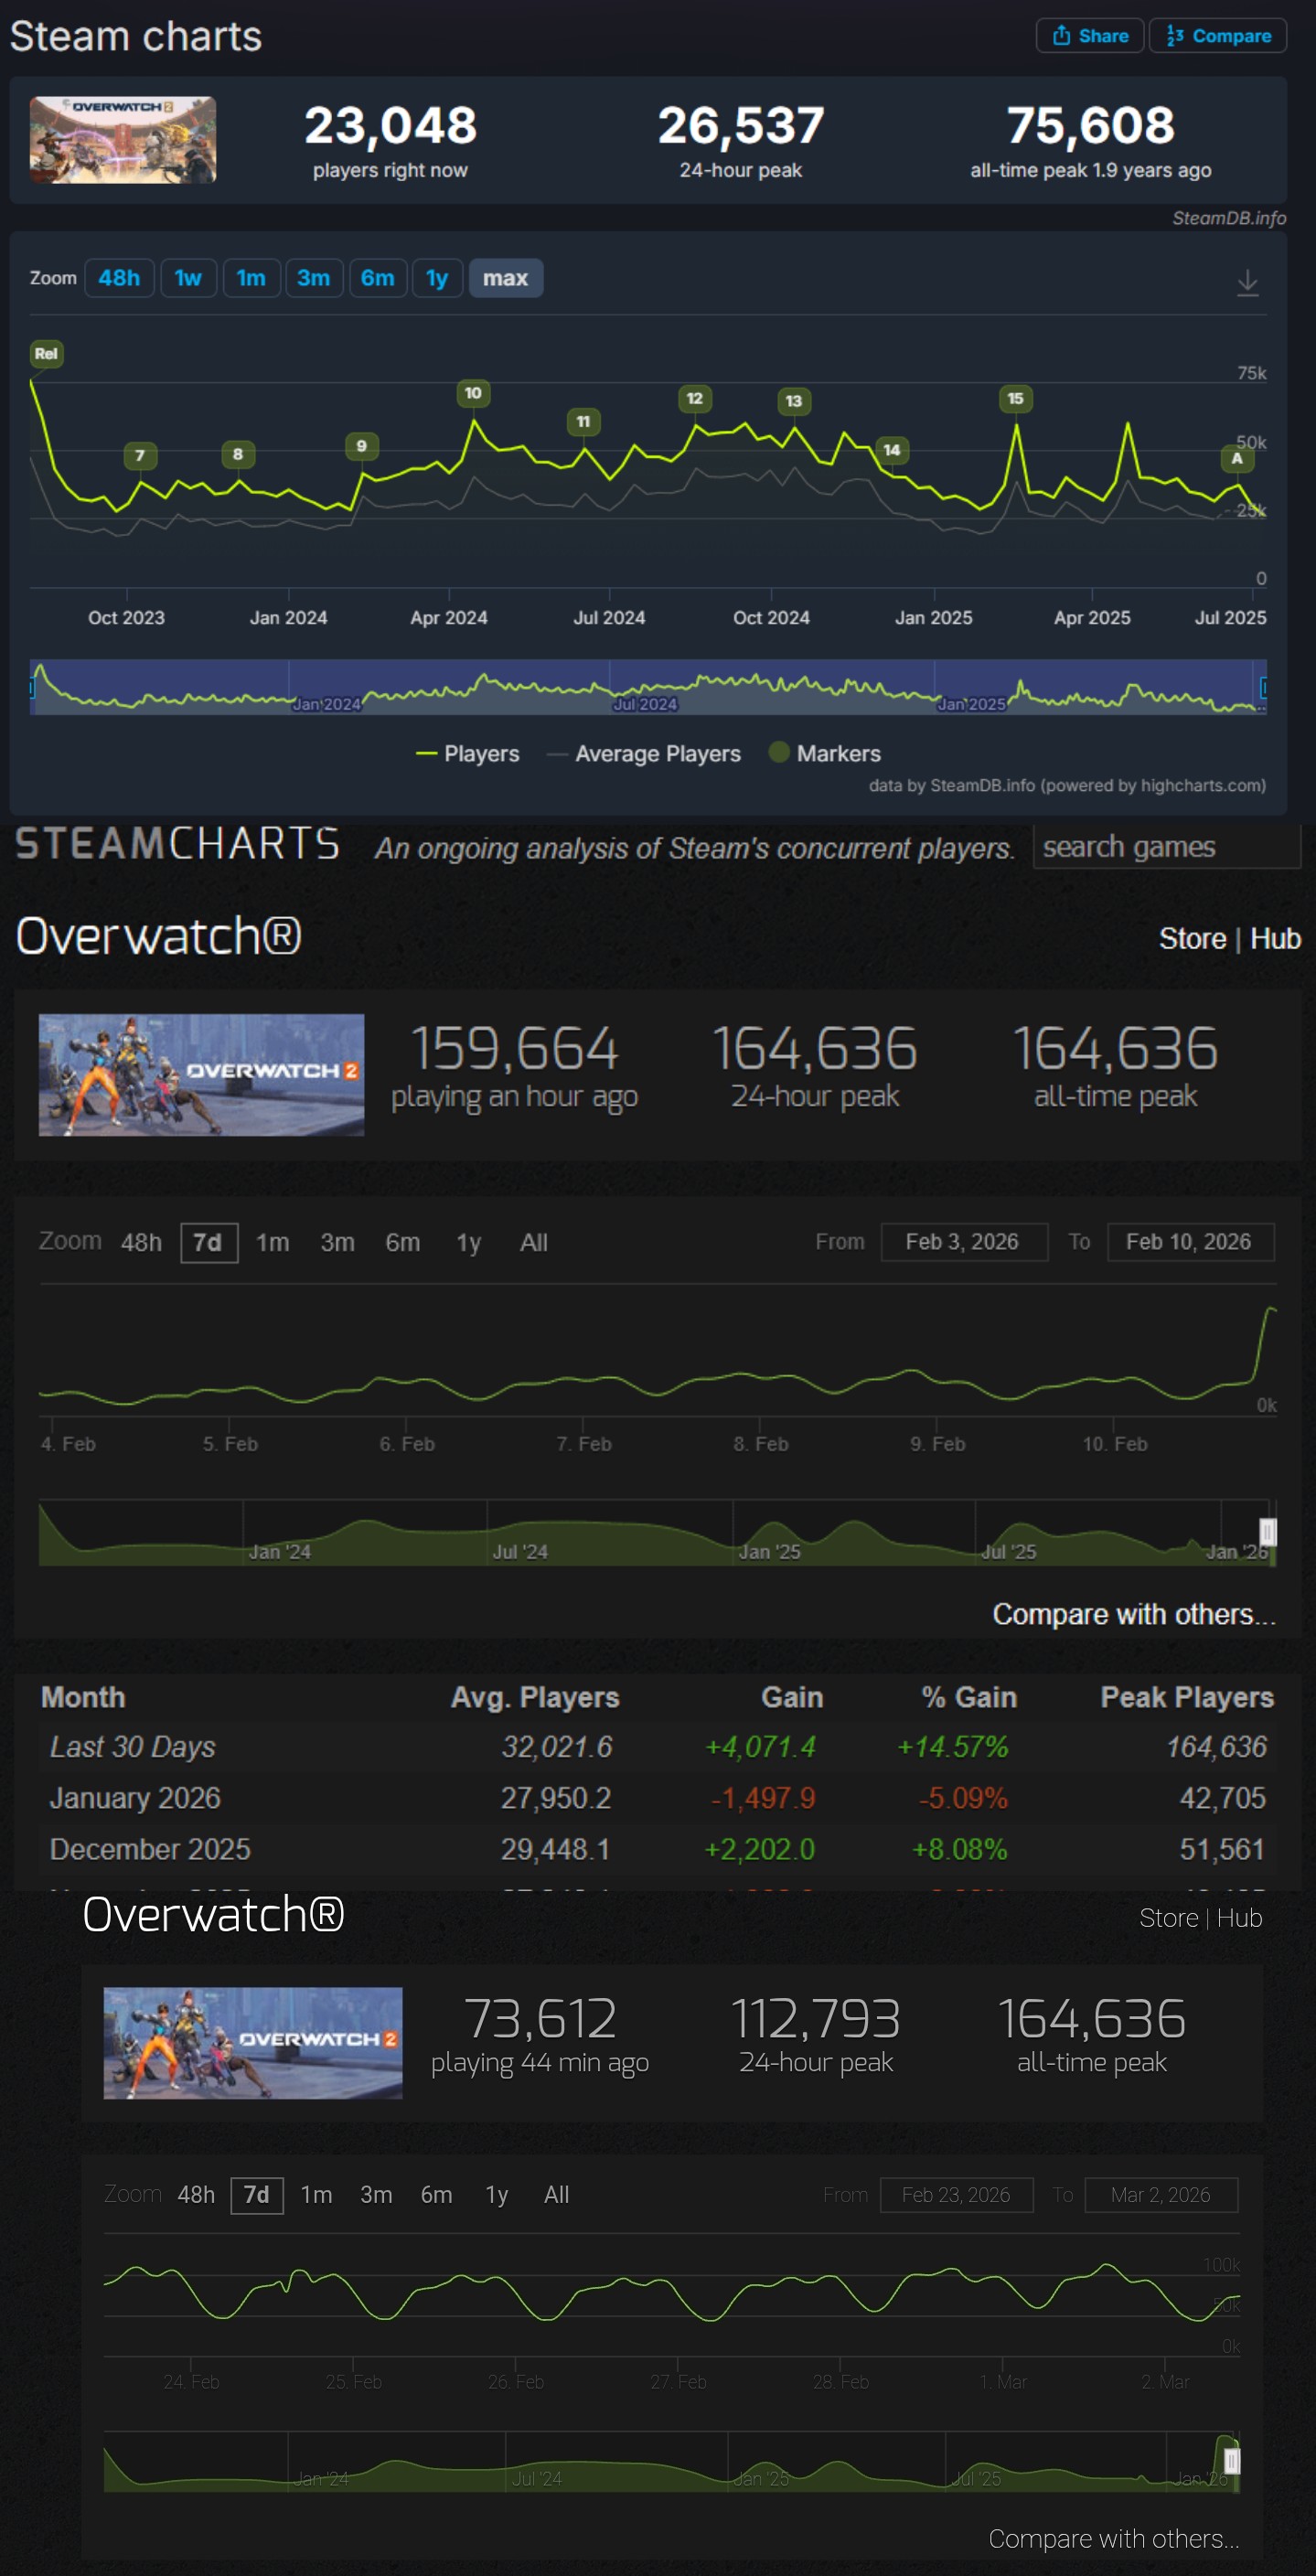
Task: Choose 1m zoom on the Feb 3–Feb 10 chart
Action: pos(272,1243)
